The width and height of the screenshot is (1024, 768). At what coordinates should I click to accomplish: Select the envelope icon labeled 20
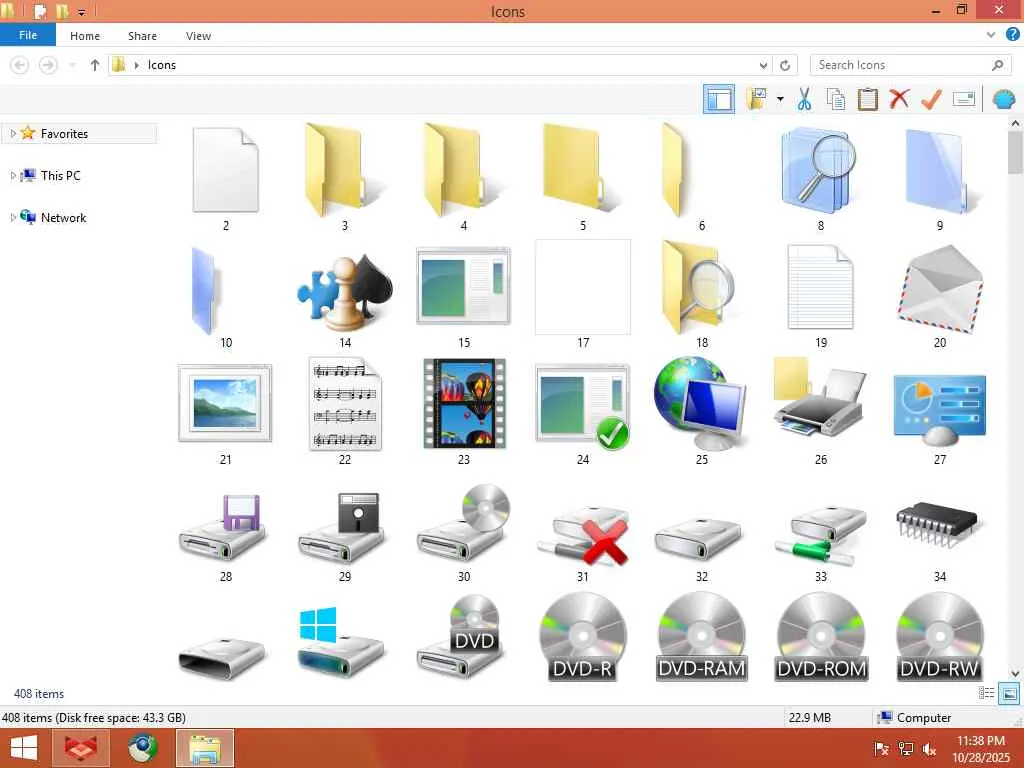click(940, 289)
